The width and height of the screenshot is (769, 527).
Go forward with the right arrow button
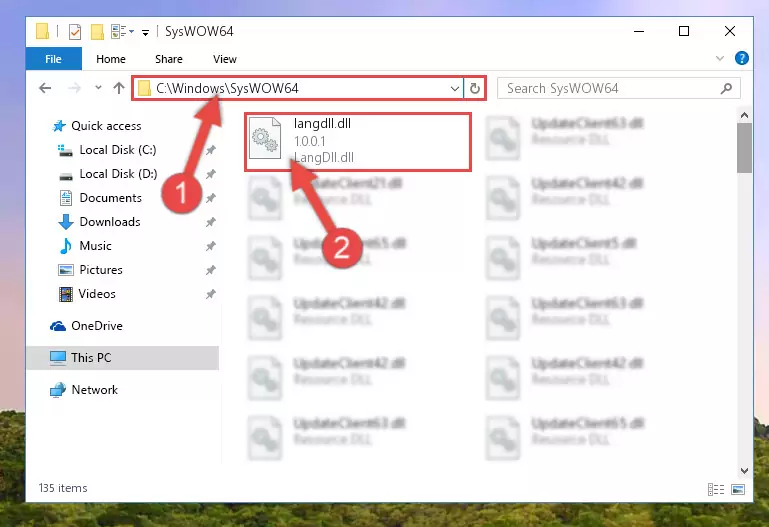75,88
